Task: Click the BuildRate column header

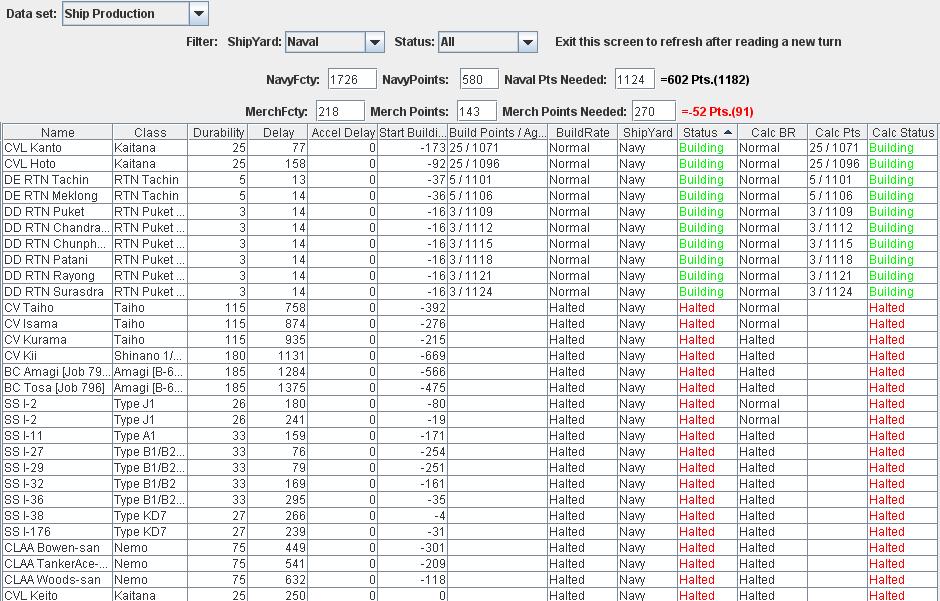Action: coord(583,132)
